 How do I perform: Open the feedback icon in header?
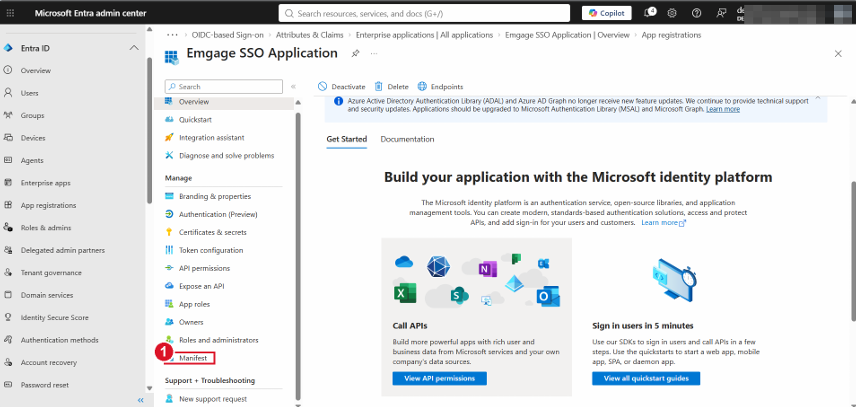pyautogui.click(x=721, y=13)
